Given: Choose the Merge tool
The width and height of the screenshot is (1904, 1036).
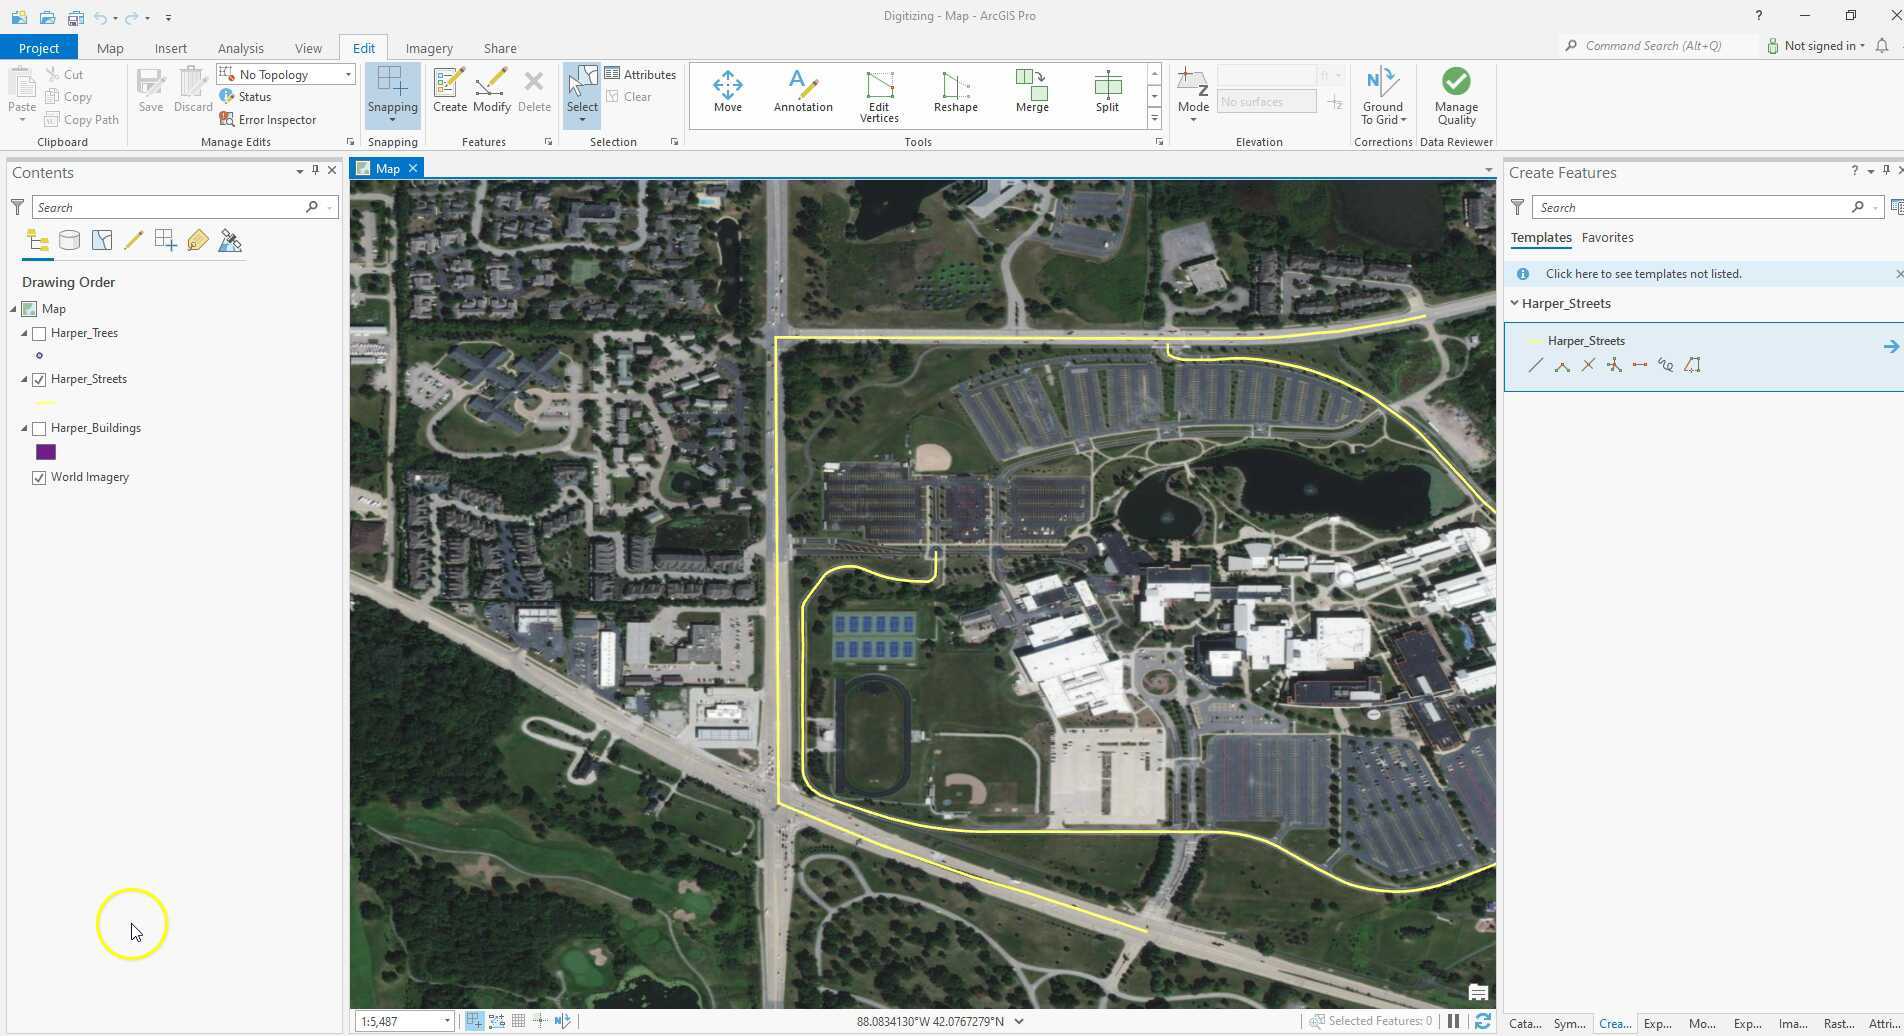Looking at the screenshot, I should (x=1031, y=91).
